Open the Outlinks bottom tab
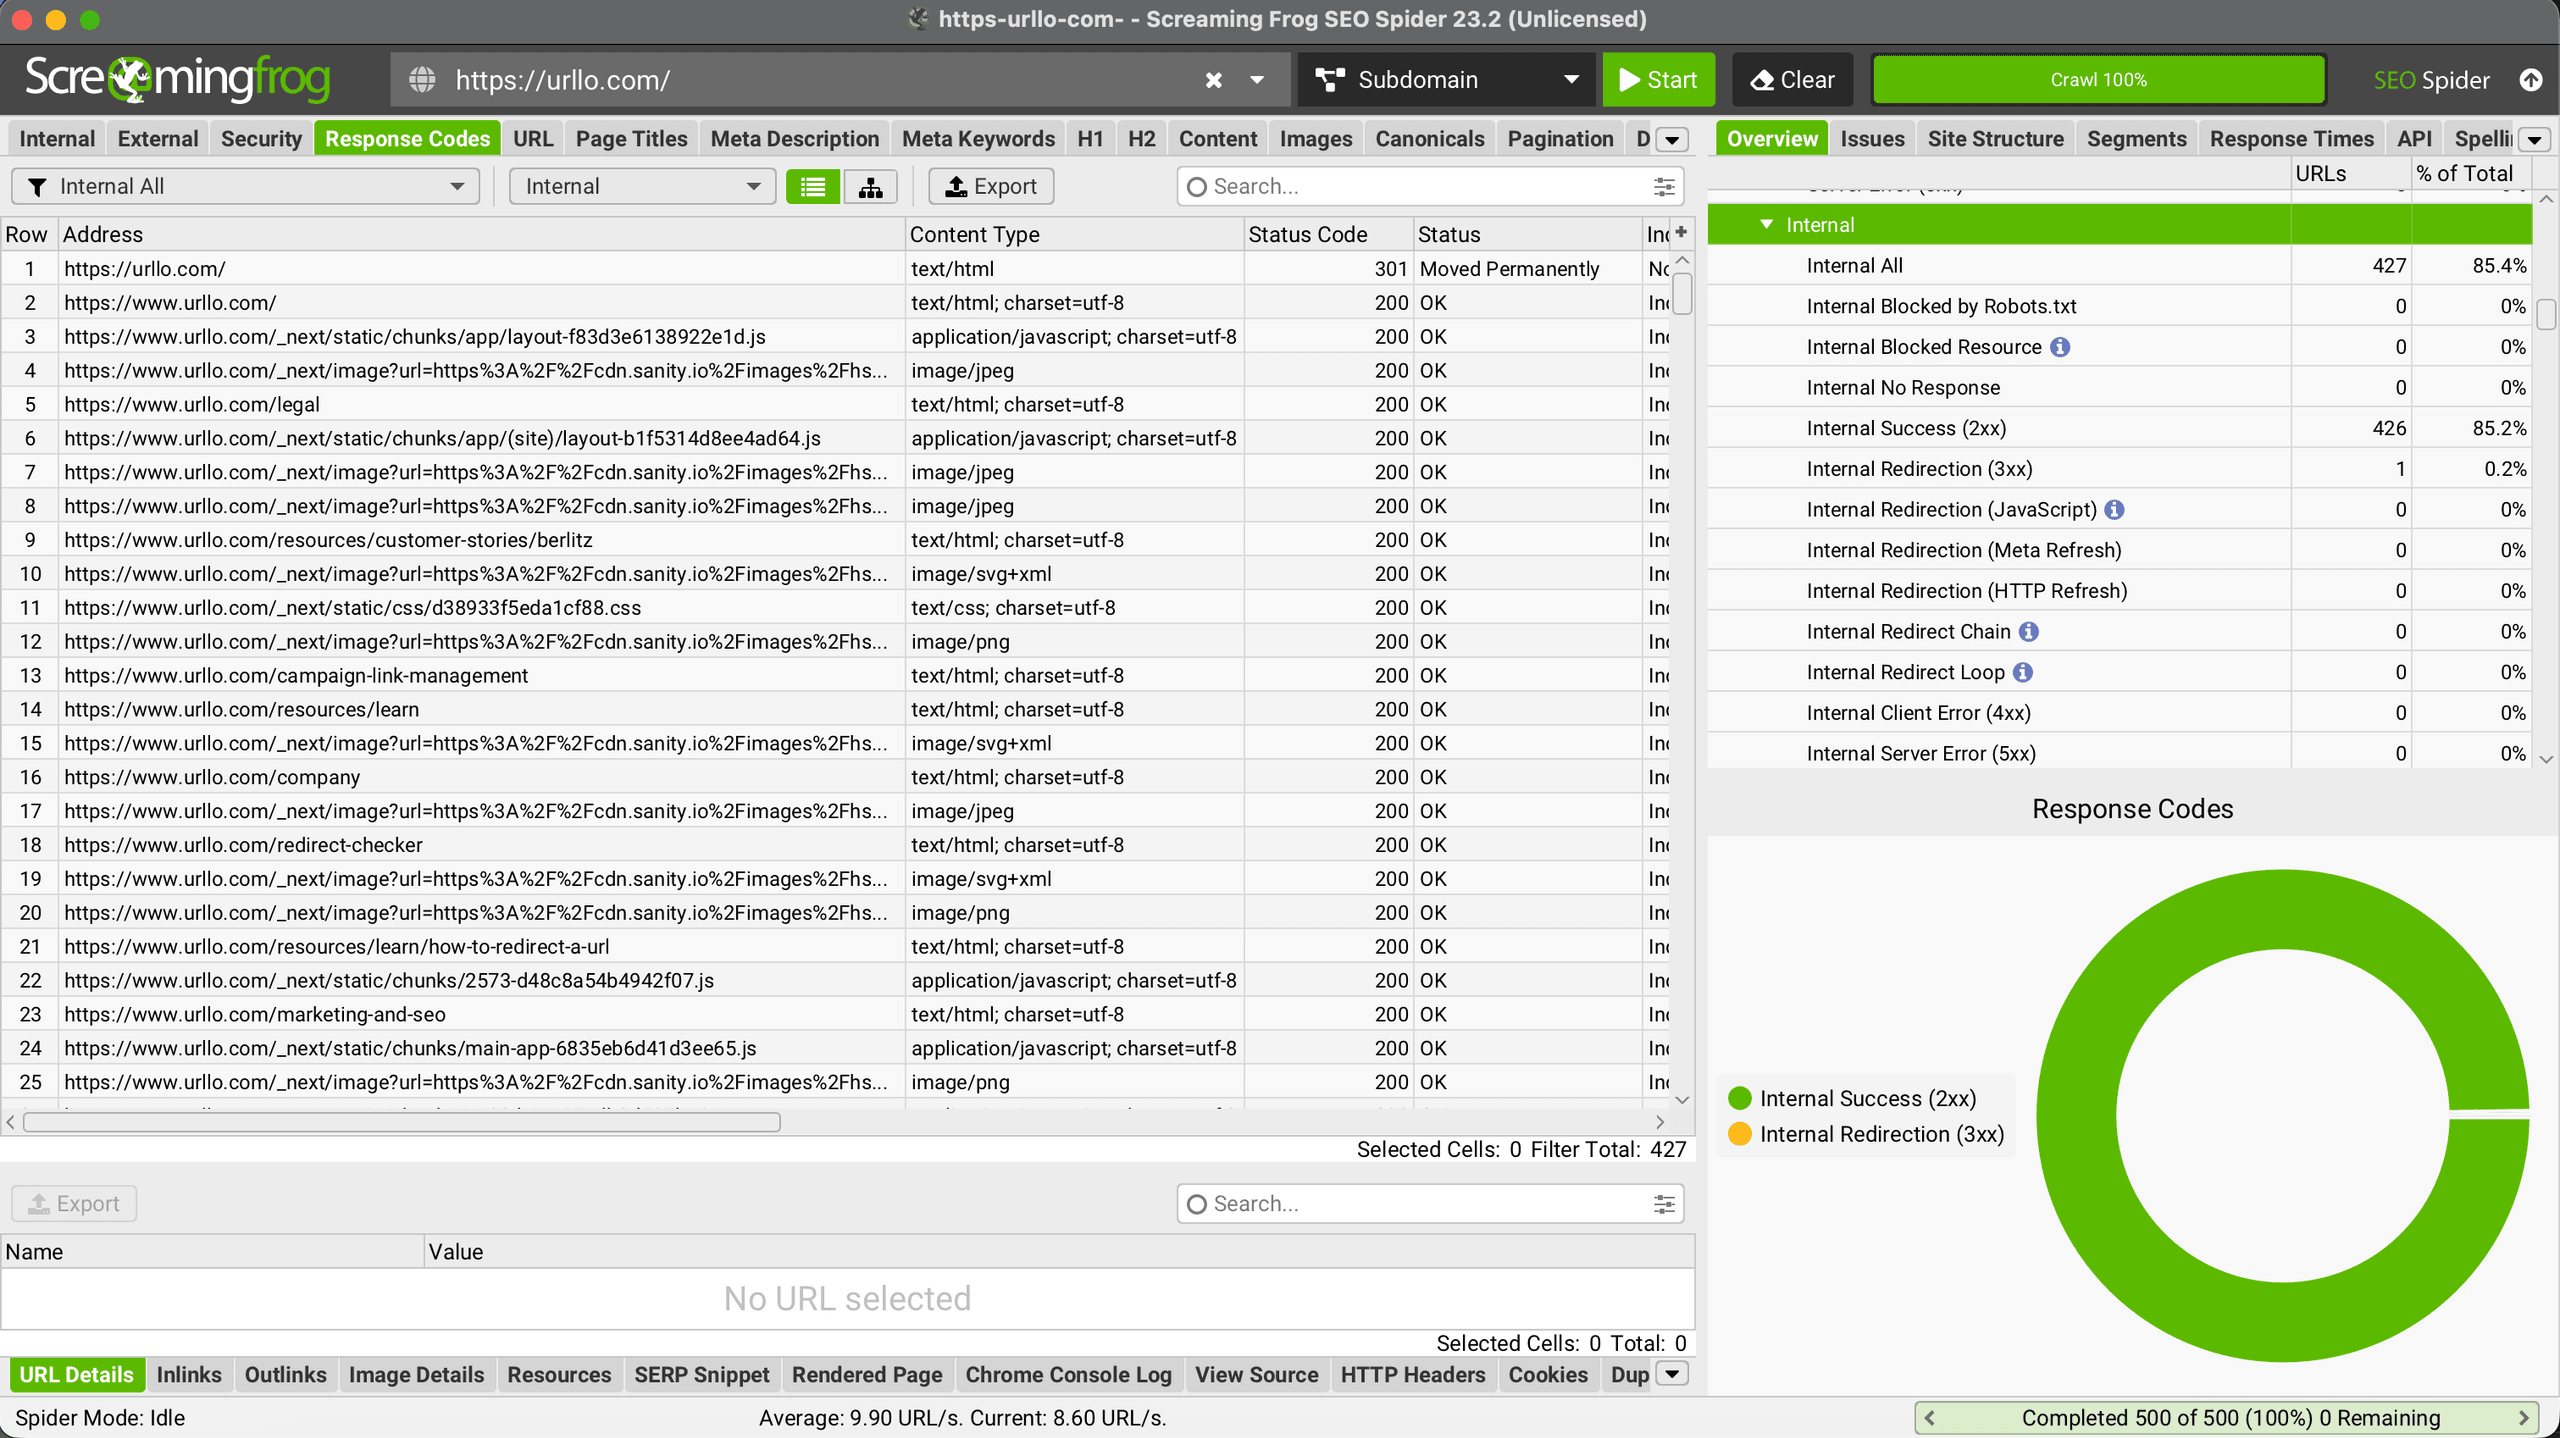The width and height of the screenshot is (2560, 1438). (x=285, y=1375)
